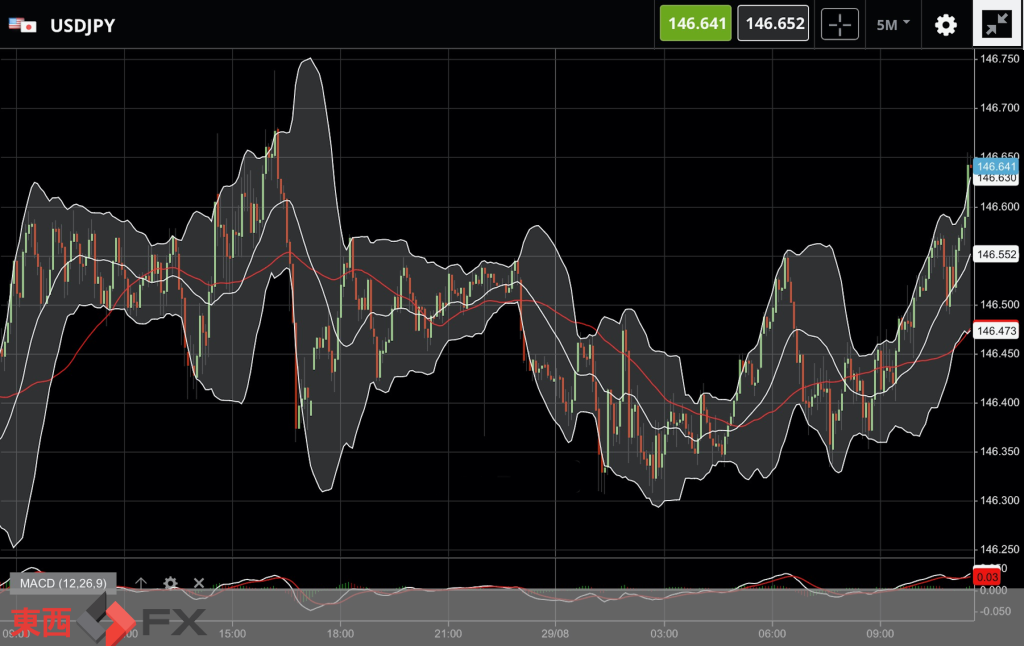
Task: Click the 29/08 date marker on time axis
Action: [x=556, y=633]
